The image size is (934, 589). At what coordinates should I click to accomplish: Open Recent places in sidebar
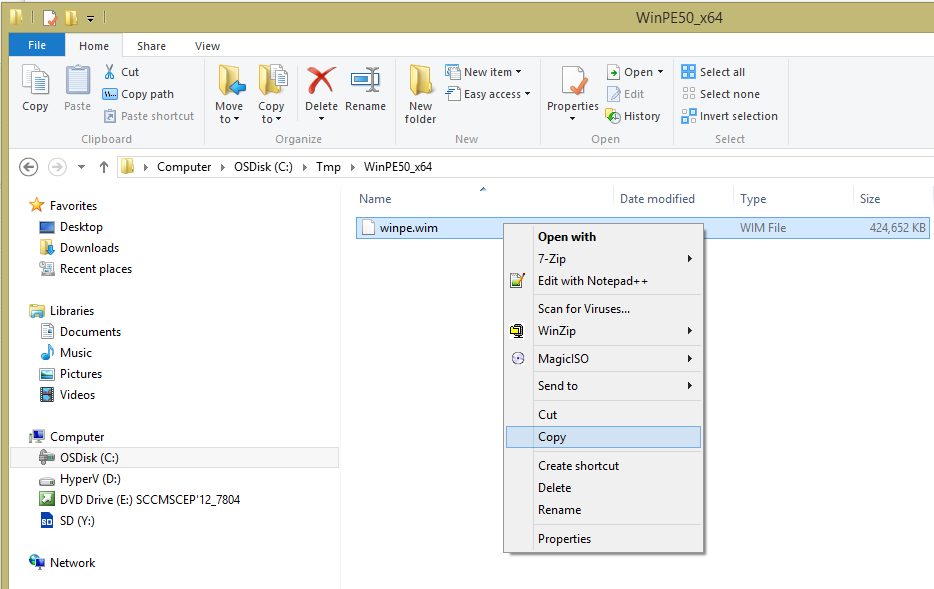pyautogui.click(x=85, y=269)
